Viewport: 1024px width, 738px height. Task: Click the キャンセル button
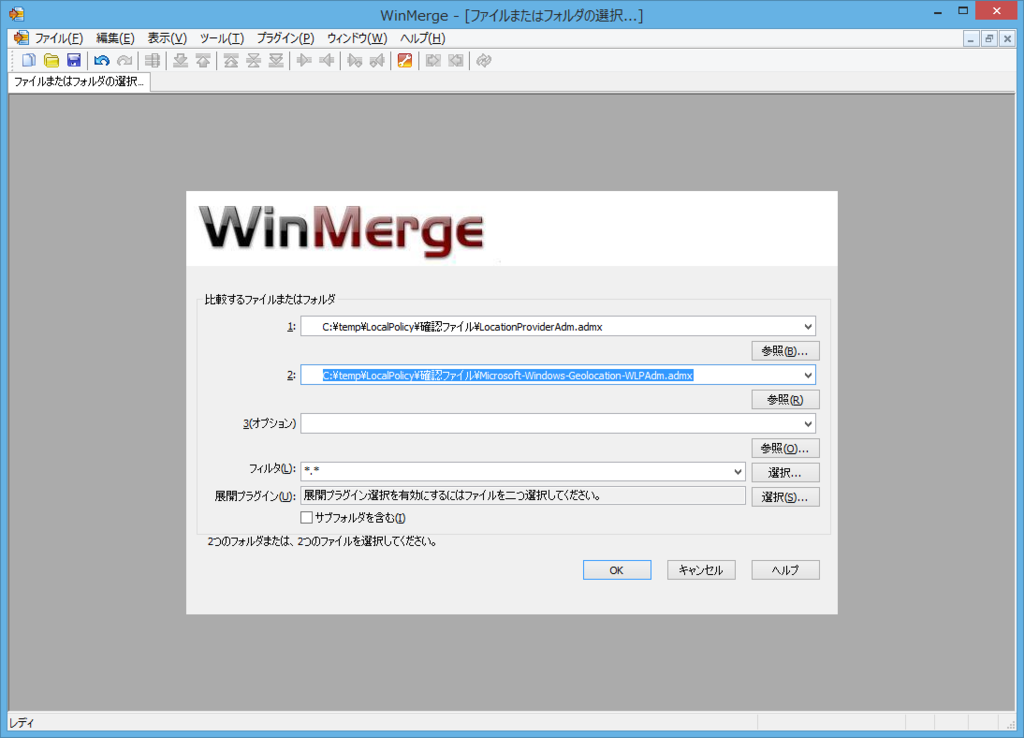[x=701, y=570]
